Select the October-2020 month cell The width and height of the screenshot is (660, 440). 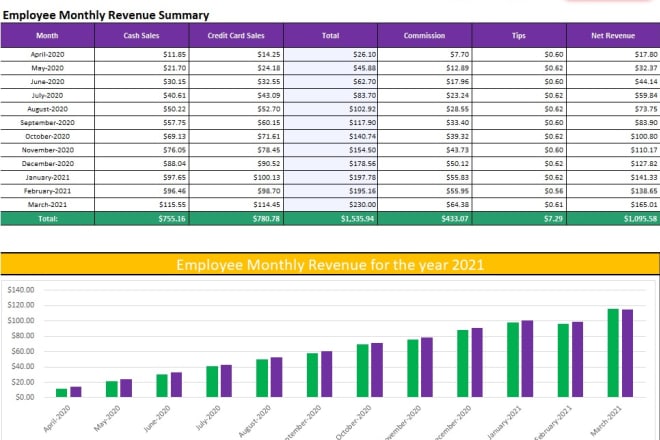coord(47,136)
